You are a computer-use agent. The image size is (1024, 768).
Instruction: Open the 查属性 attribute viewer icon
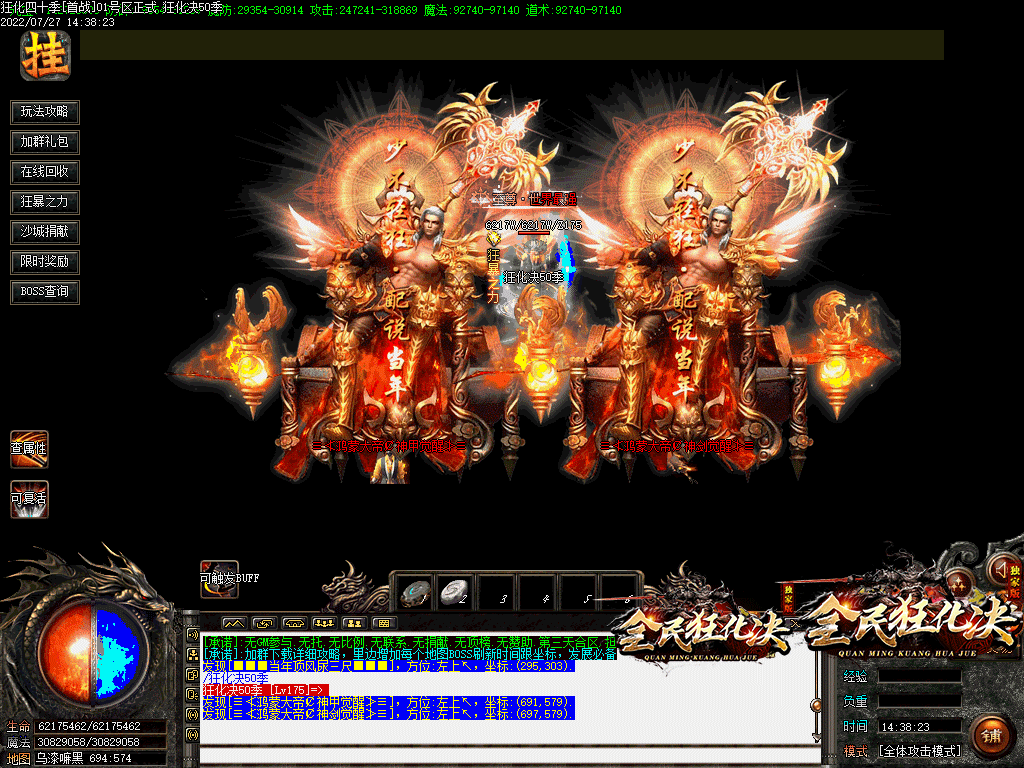pyautogui.click(x=29, y=449)
